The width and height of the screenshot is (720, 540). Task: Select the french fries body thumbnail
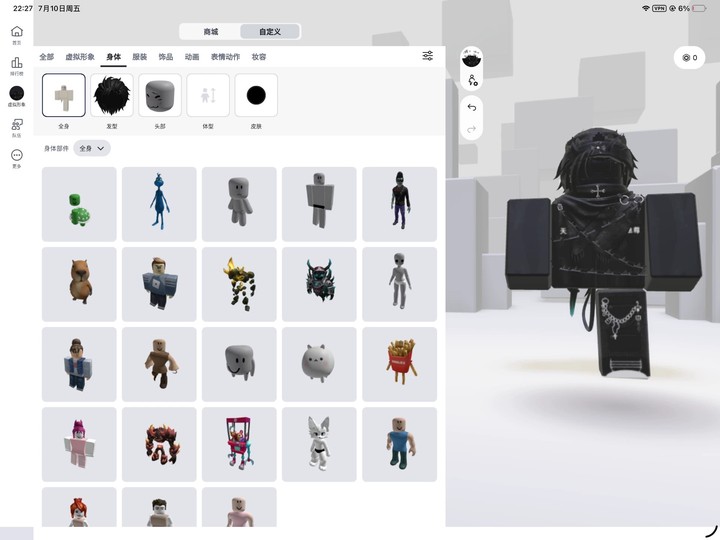point(399,364)
